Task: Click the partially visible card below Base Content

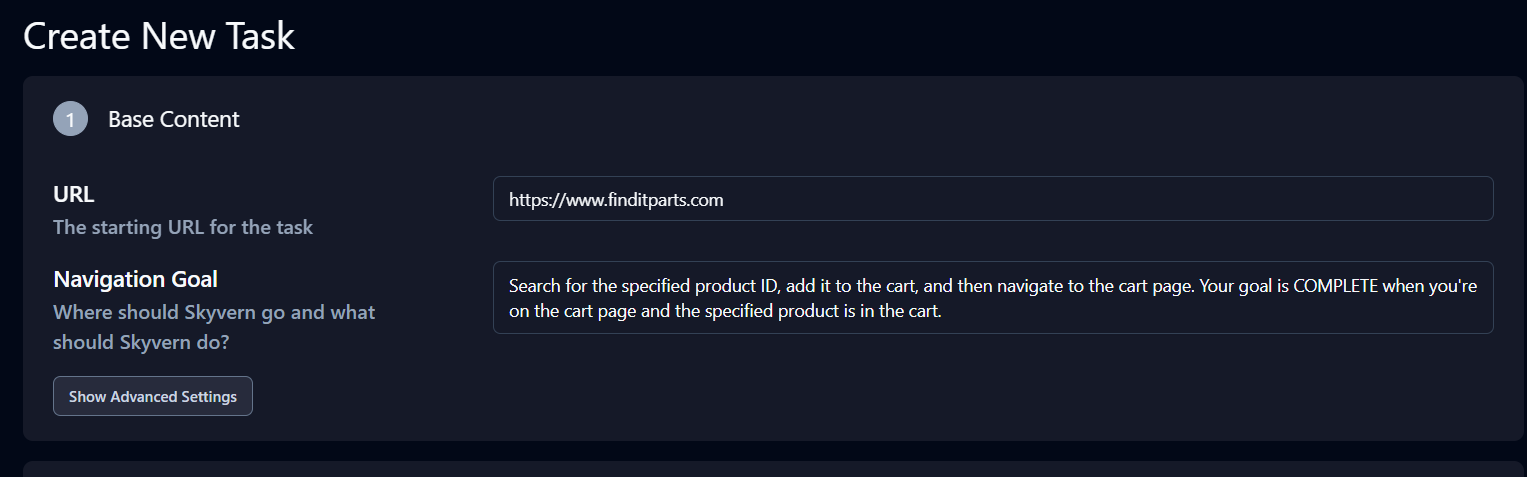Action: pyautogui.click(x=772, y=469)
